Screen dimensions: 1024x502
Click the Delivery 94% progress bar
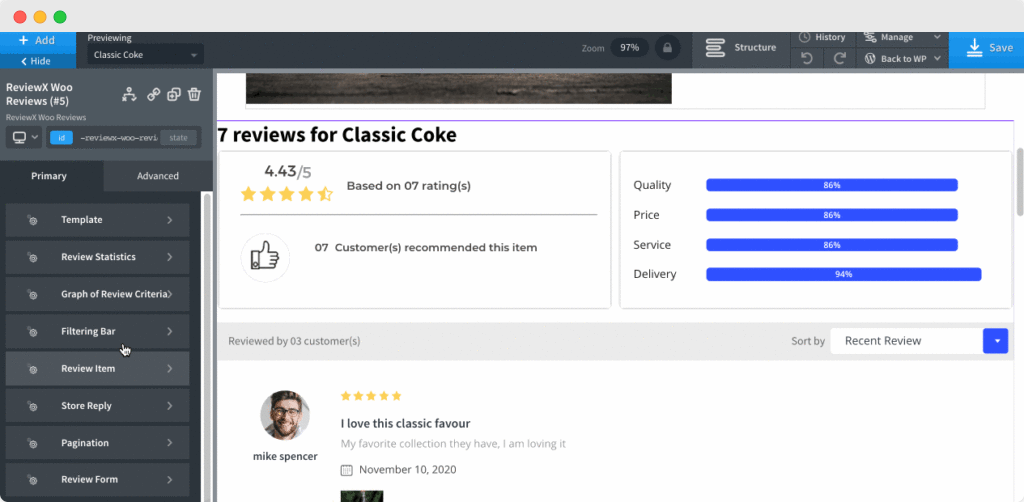tap(843, 274)
